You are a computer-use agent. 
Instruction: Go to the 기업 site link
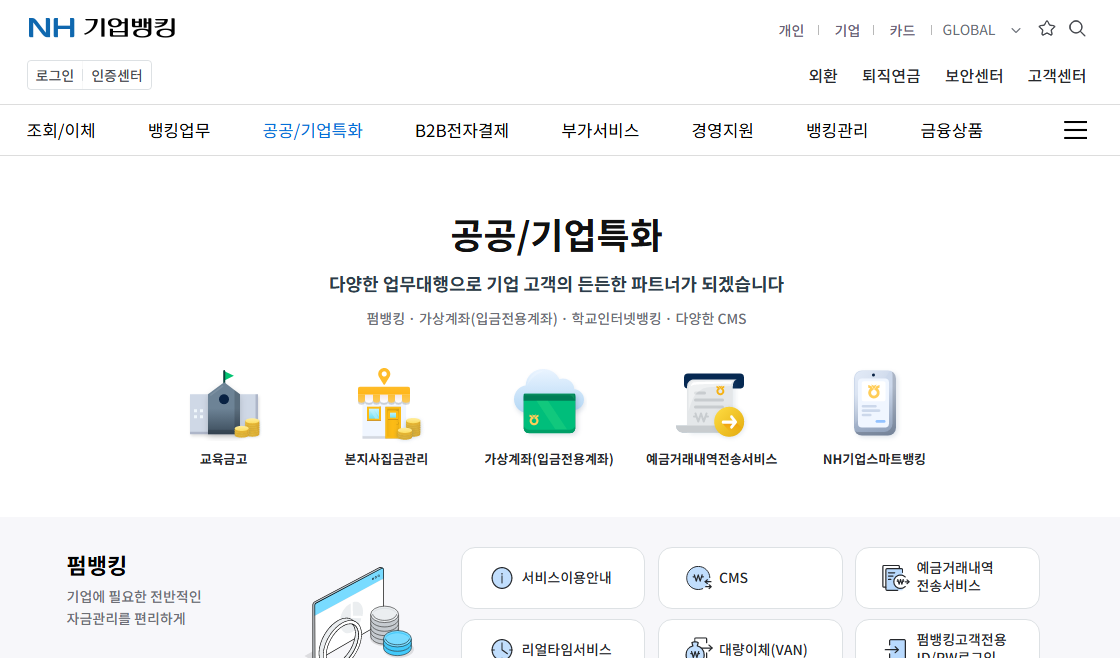tap(847, 31)
